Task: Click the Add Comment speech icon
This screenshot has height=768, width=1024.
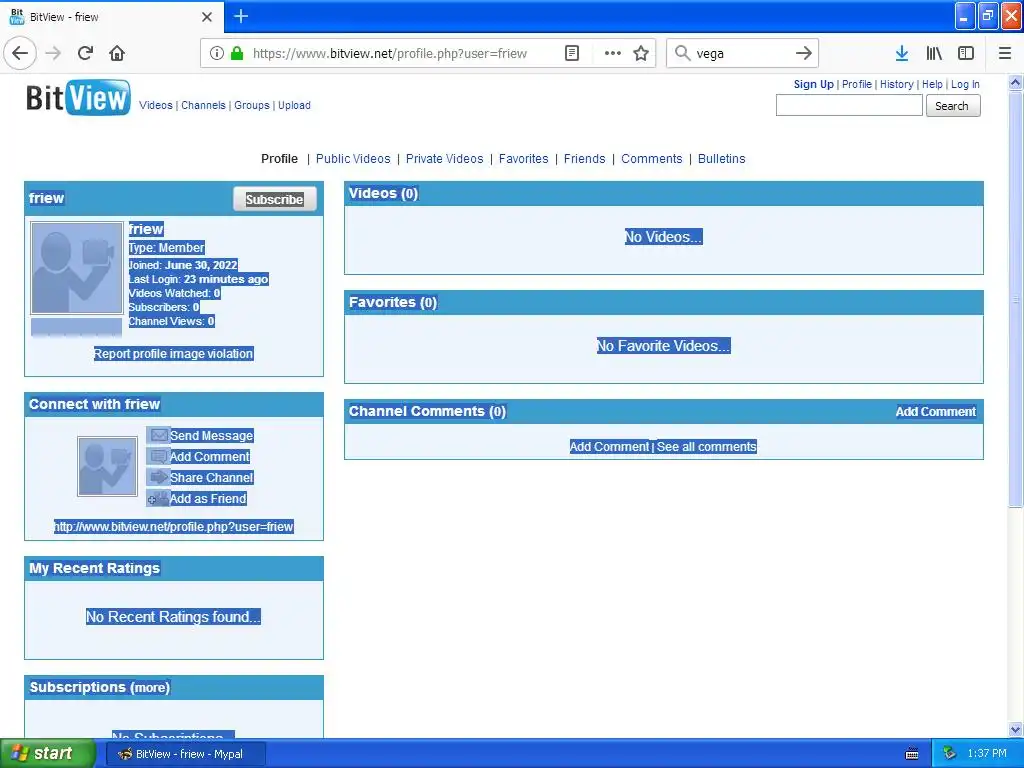Action: tap(159, 456)
